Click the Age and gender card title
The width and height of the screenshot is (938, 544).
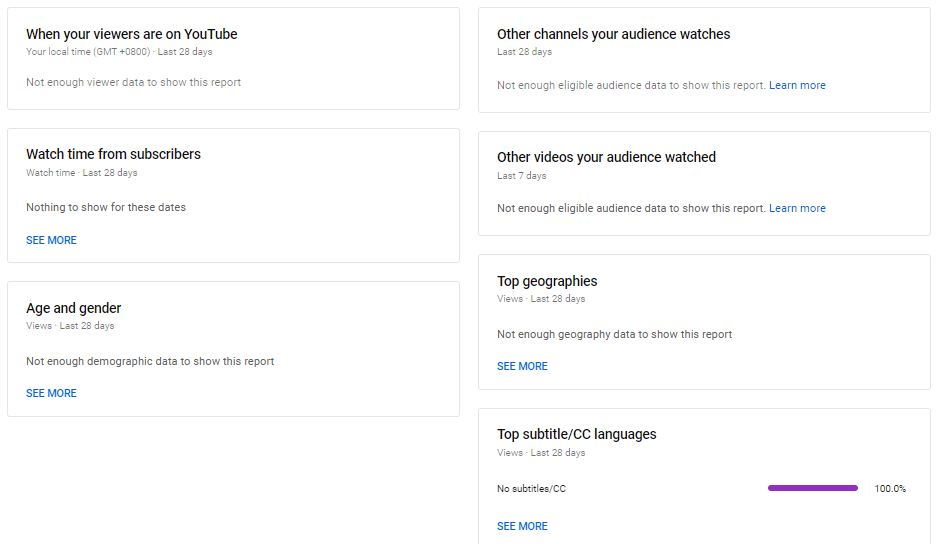74,308
